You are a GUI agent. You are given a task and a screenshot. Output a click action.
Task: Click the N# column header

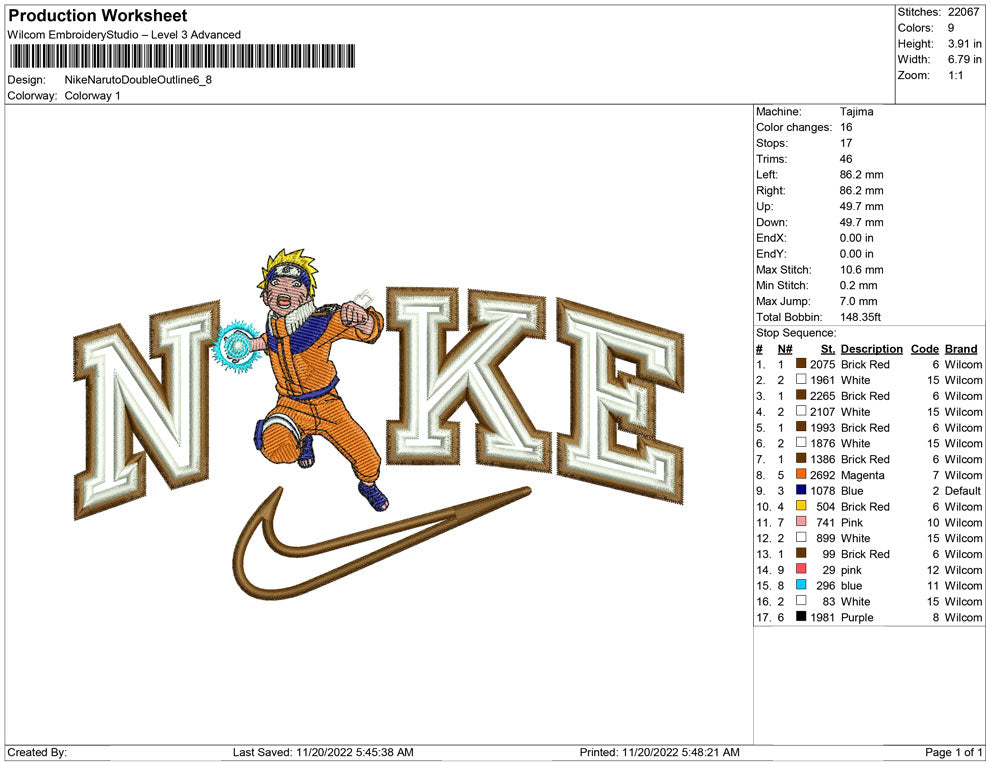pos(785,349)
